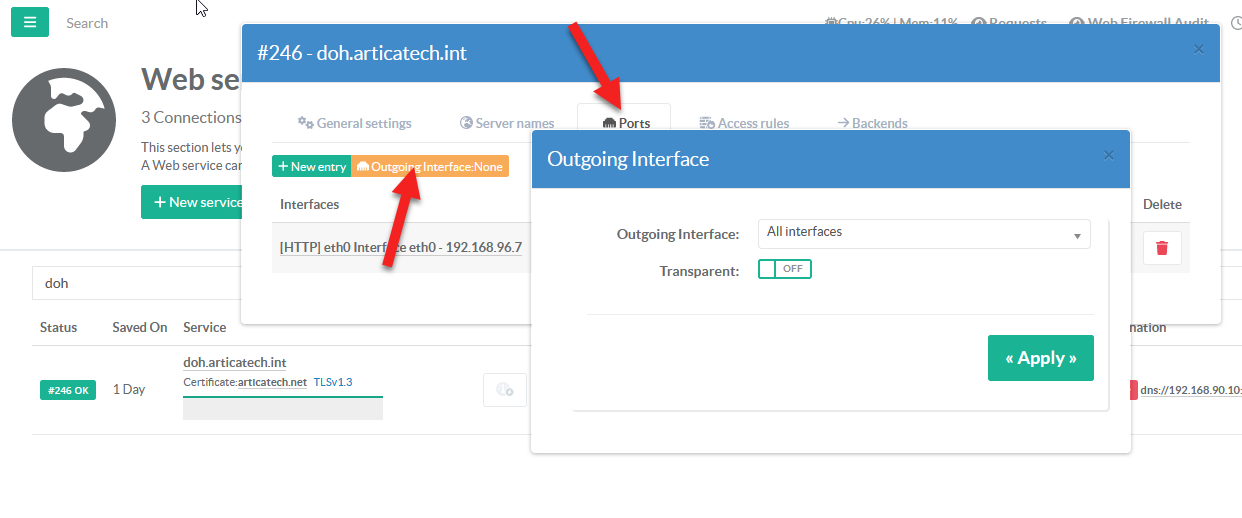Open the hamburger menu button
The height and width of the screenshot is (518, 1242).
(30, 22)
